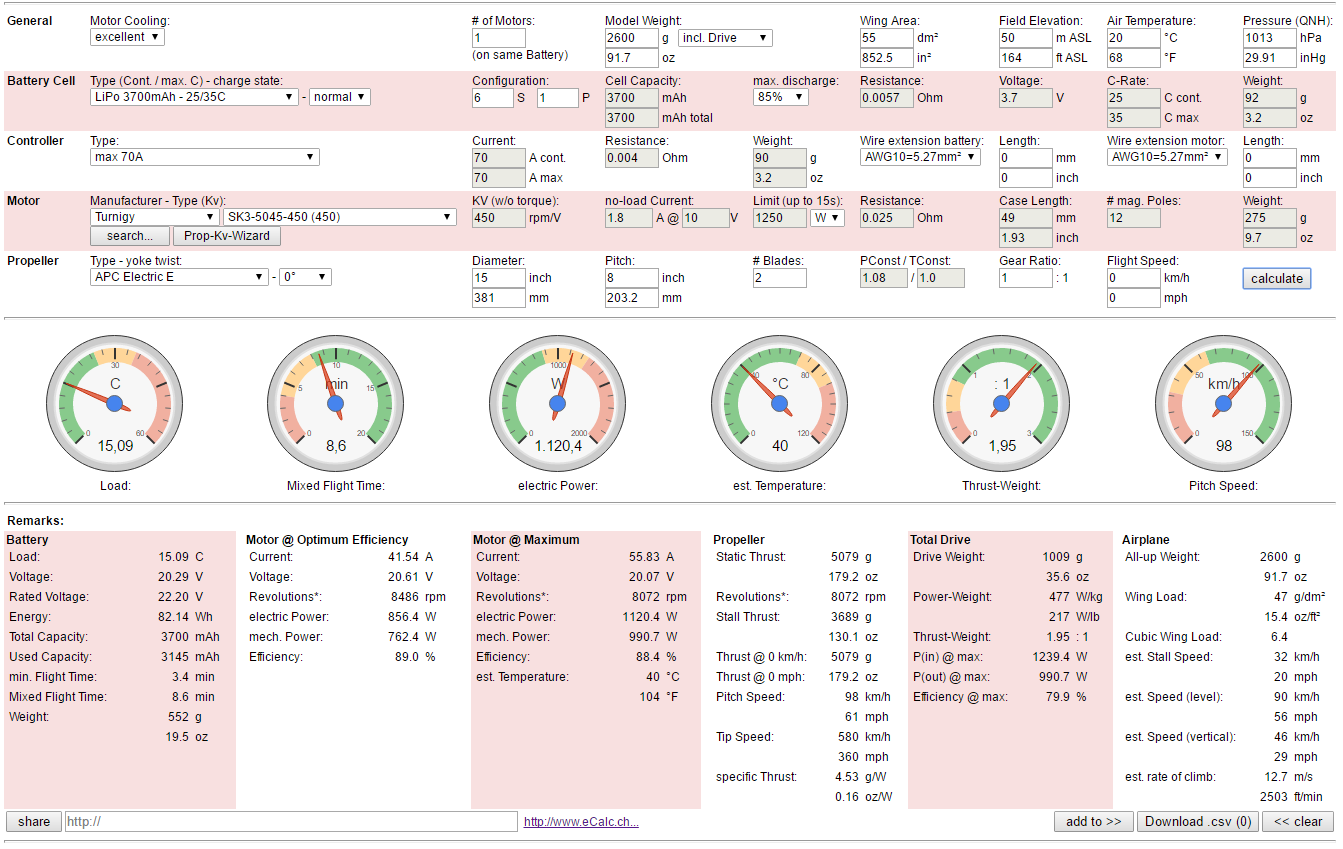Click the # Blades field
The height and width of the screenshot is (849, 1343).
point(779,278)
